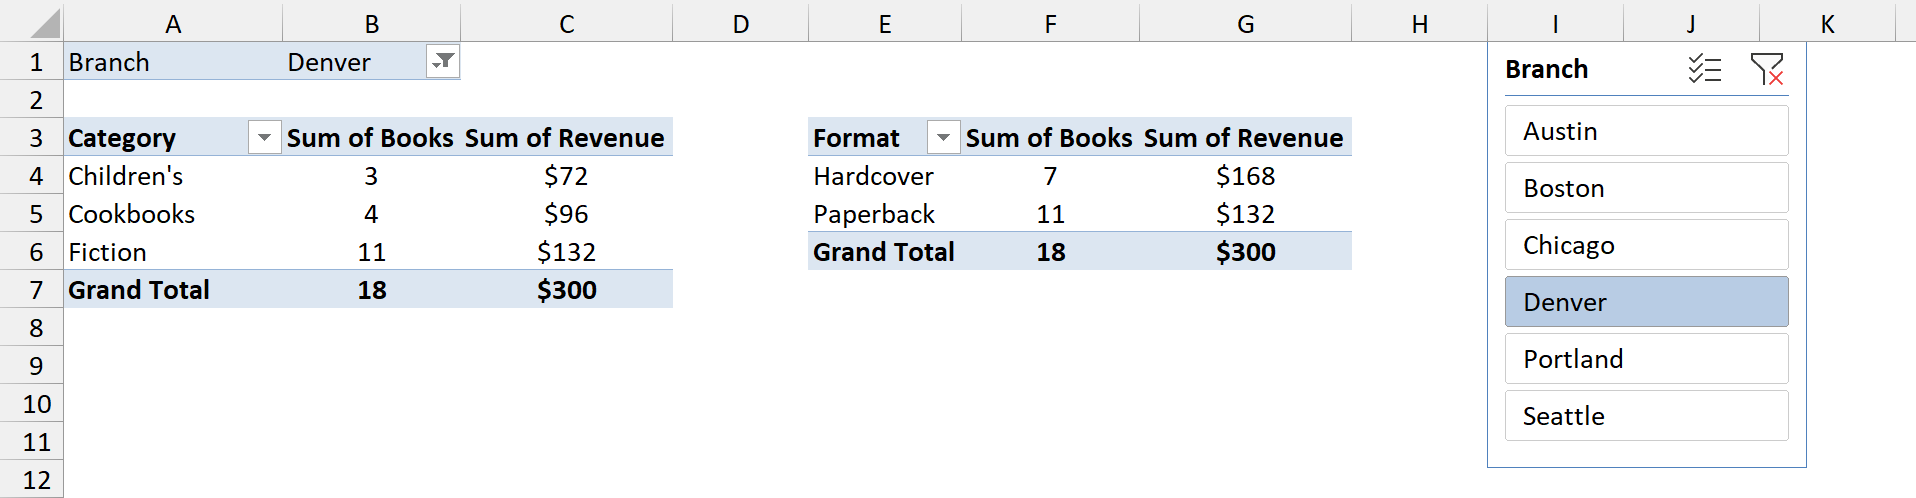Click the Branch slicer title header
The width and height of the screenshot is (1916, 498).
1546,69
